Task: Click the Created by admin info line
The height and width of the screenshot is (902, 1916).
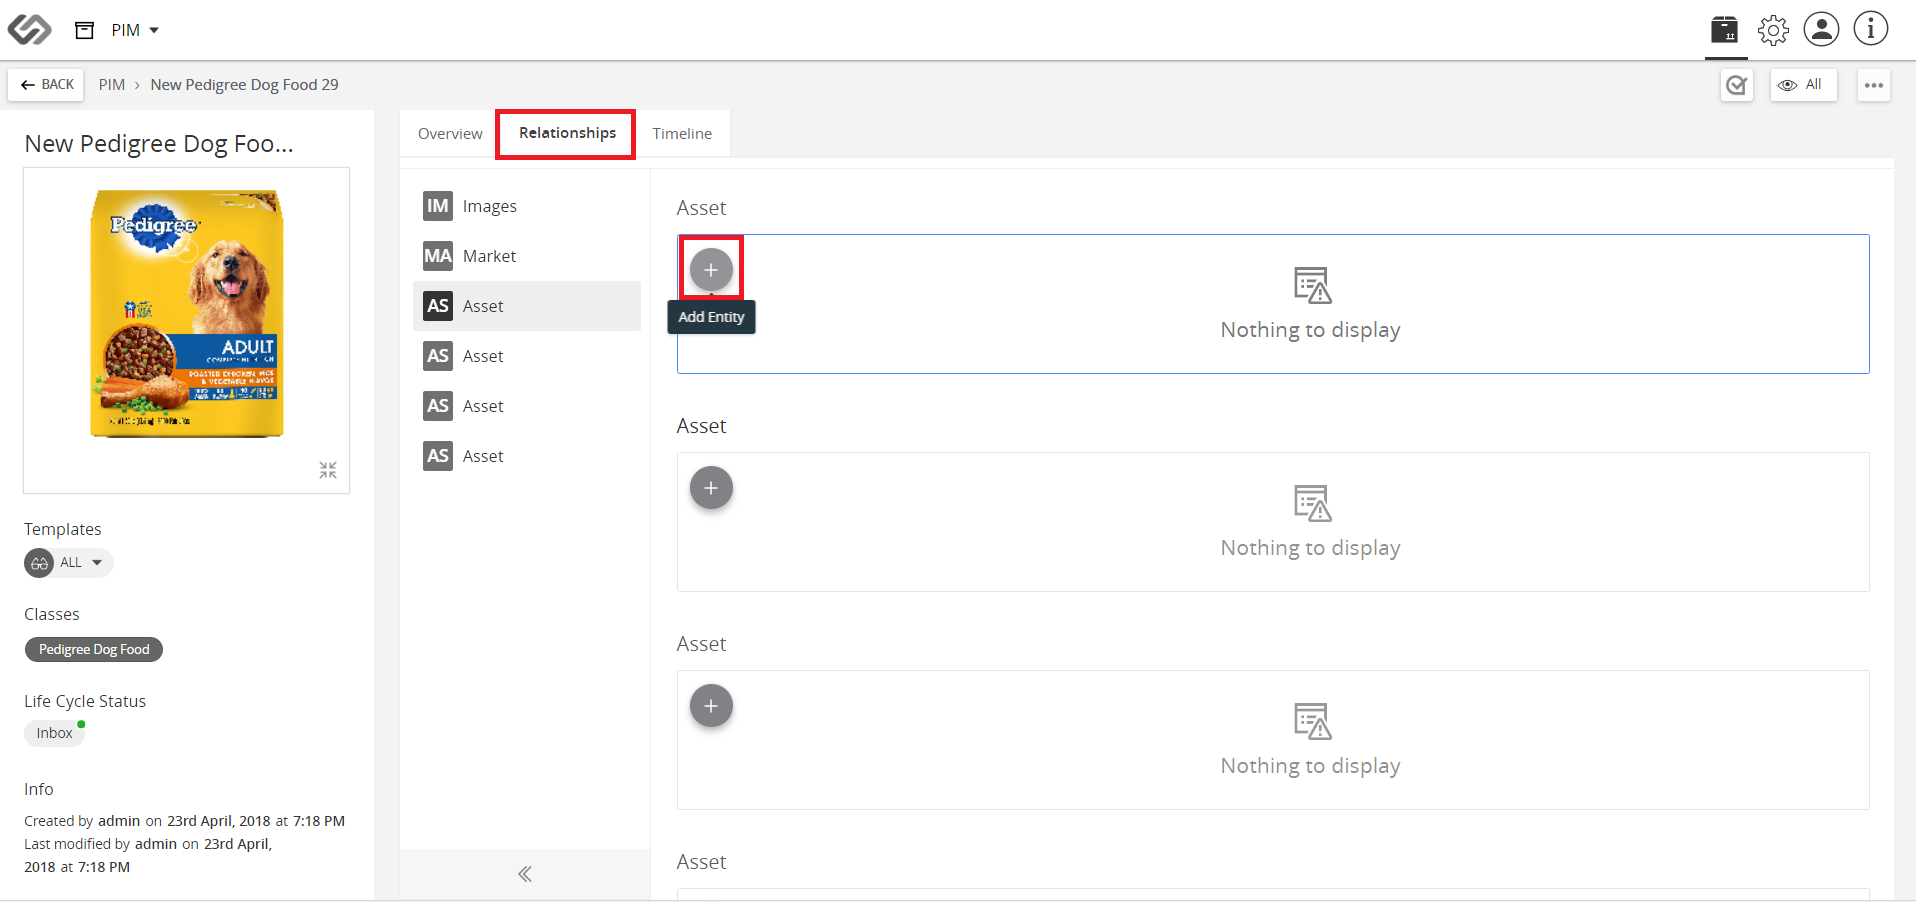Action: 185,821
